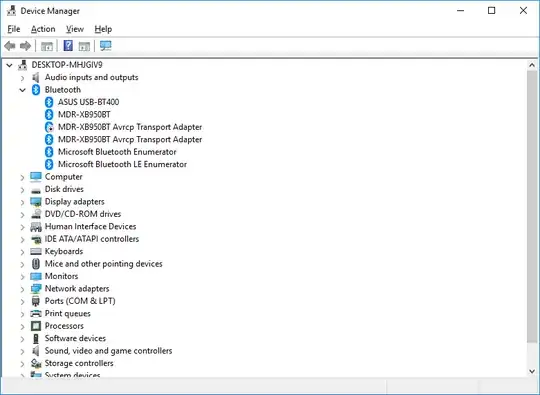This screenshot has height=395, width=540.
Task: Click the Action pane toolbar icon
Action: [x=84, y=46]
